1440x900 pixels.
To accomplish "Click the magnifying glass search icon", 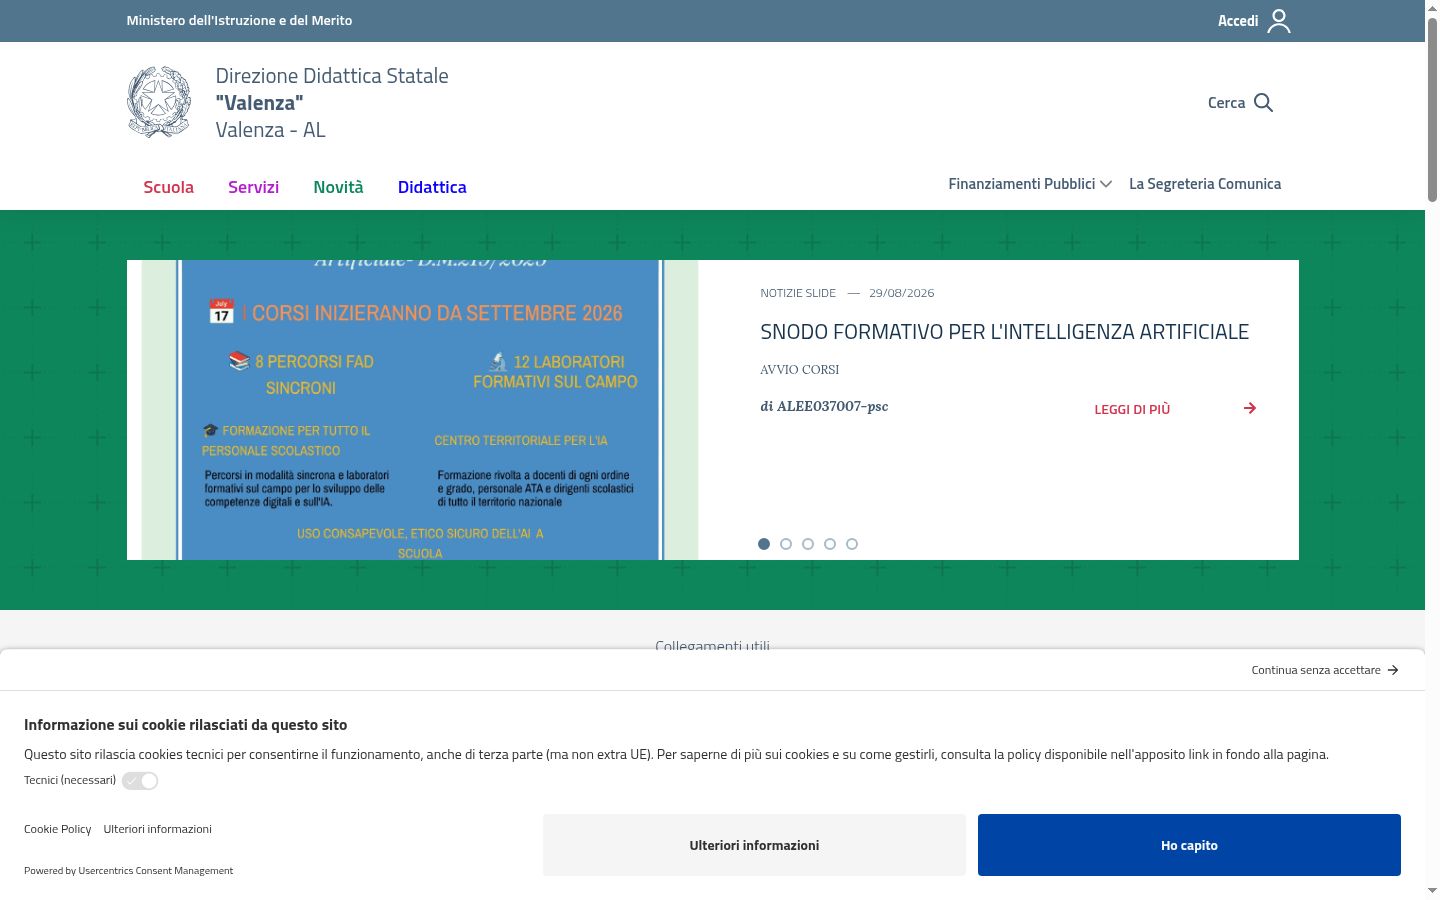I will [1263, 103].
